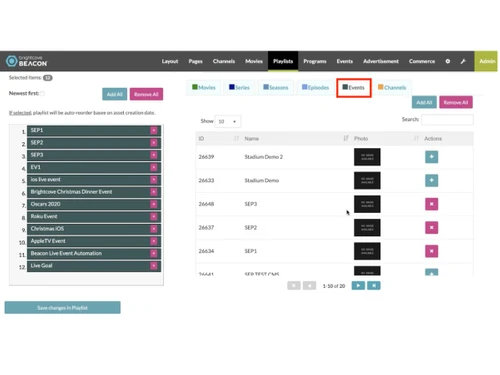Remove SEP2 using the table's pink button

[x=431, y=228]
